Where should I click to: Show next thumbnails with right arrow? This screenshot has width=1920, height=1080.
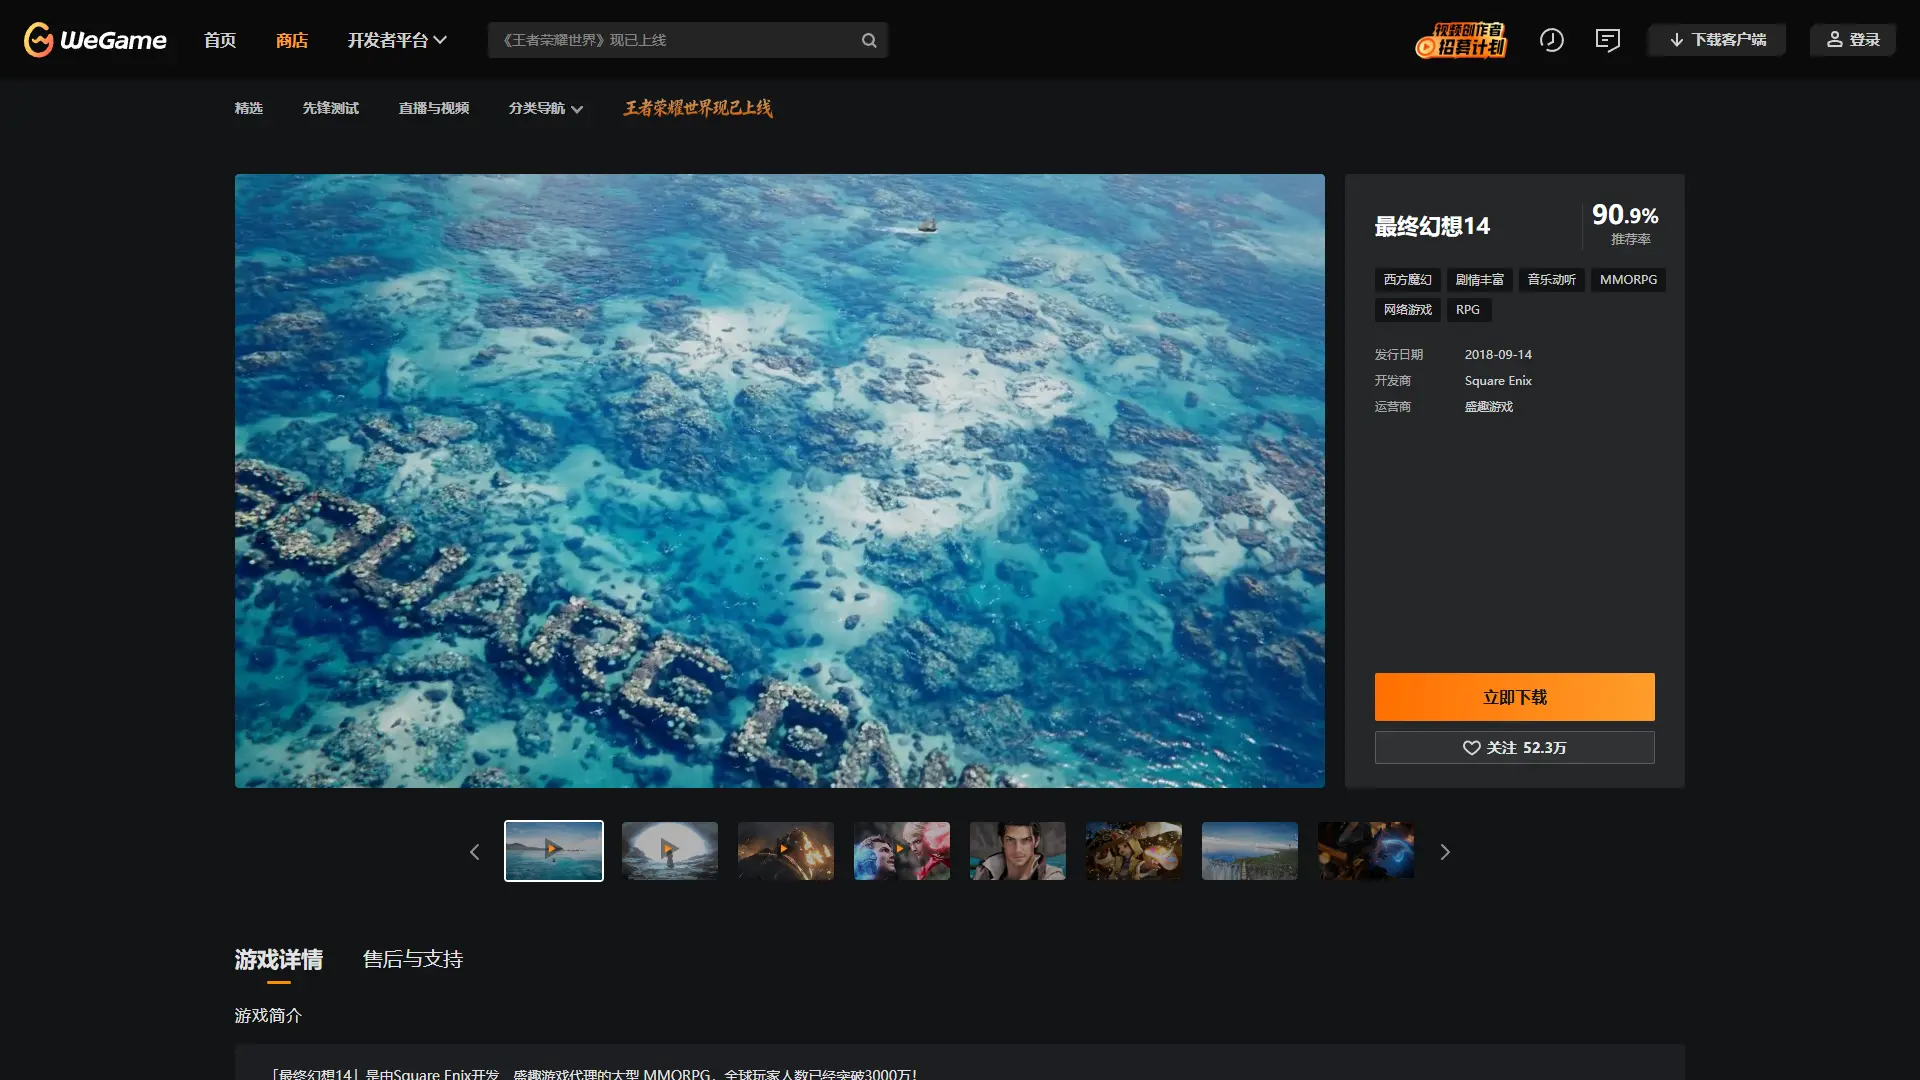1444,852
